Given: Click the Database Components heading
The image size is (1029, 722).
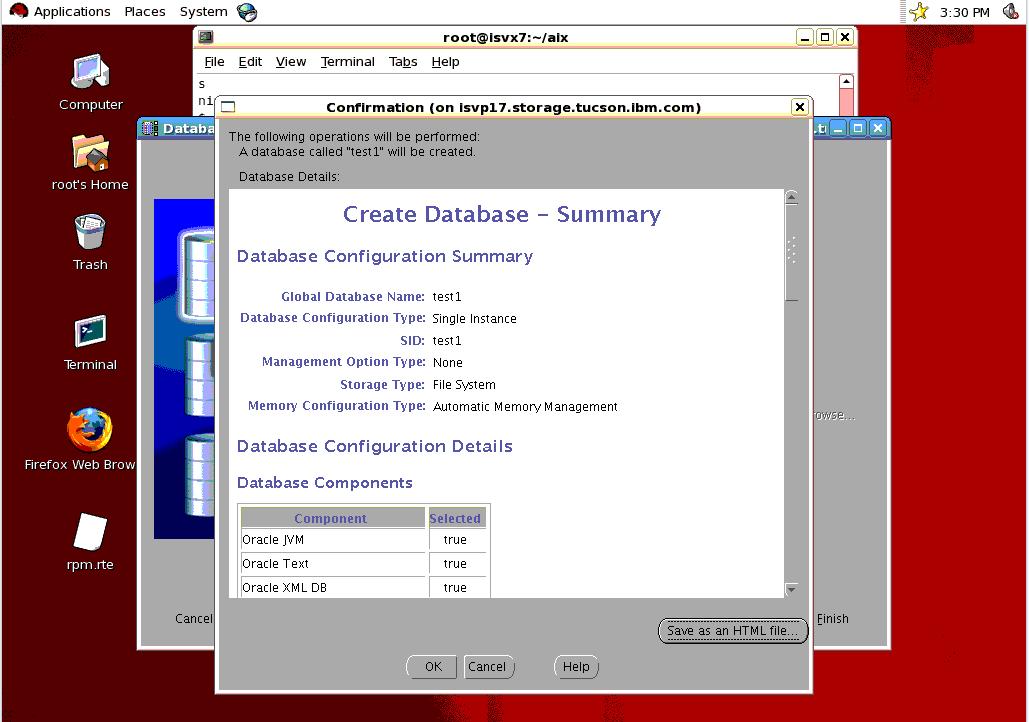Looking at the screenshot, I should pos(325,483).
